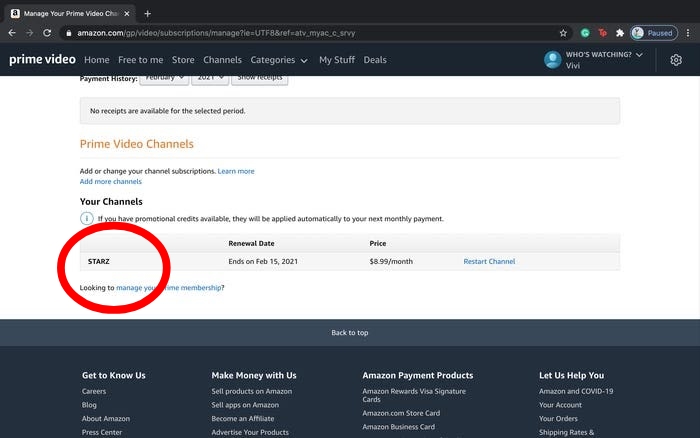The width and height of the screenshot is (700, 438).
Task: Expand the Categories dropdown
Action: (x=279, y=60)
